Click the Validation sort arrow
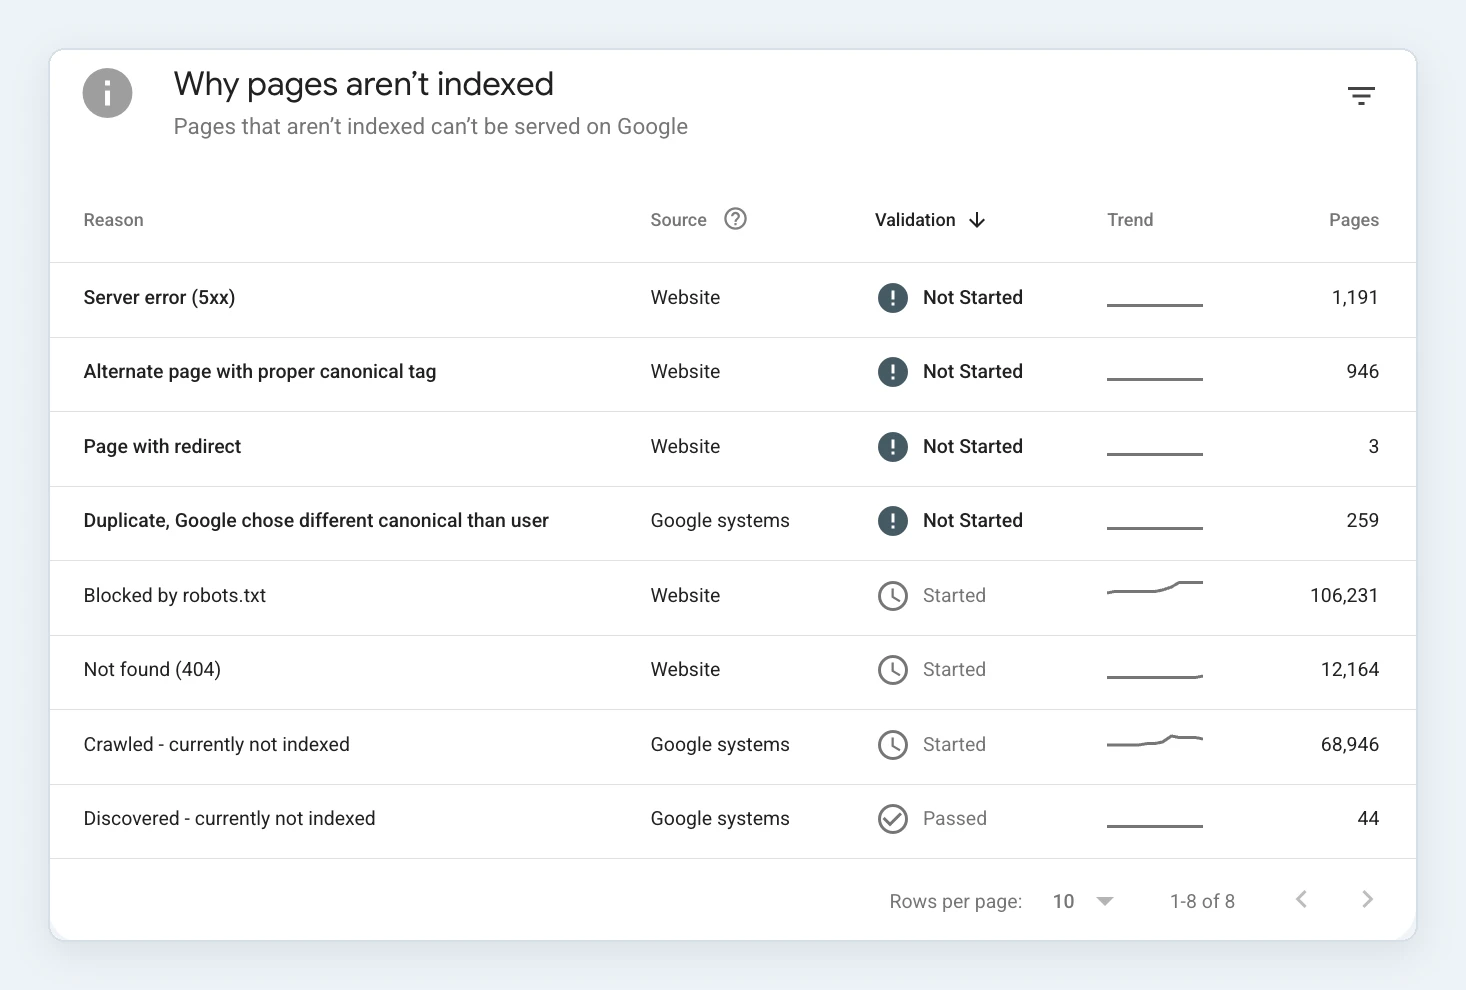The width and height of the screenshot is (1466, 990). 977,220
